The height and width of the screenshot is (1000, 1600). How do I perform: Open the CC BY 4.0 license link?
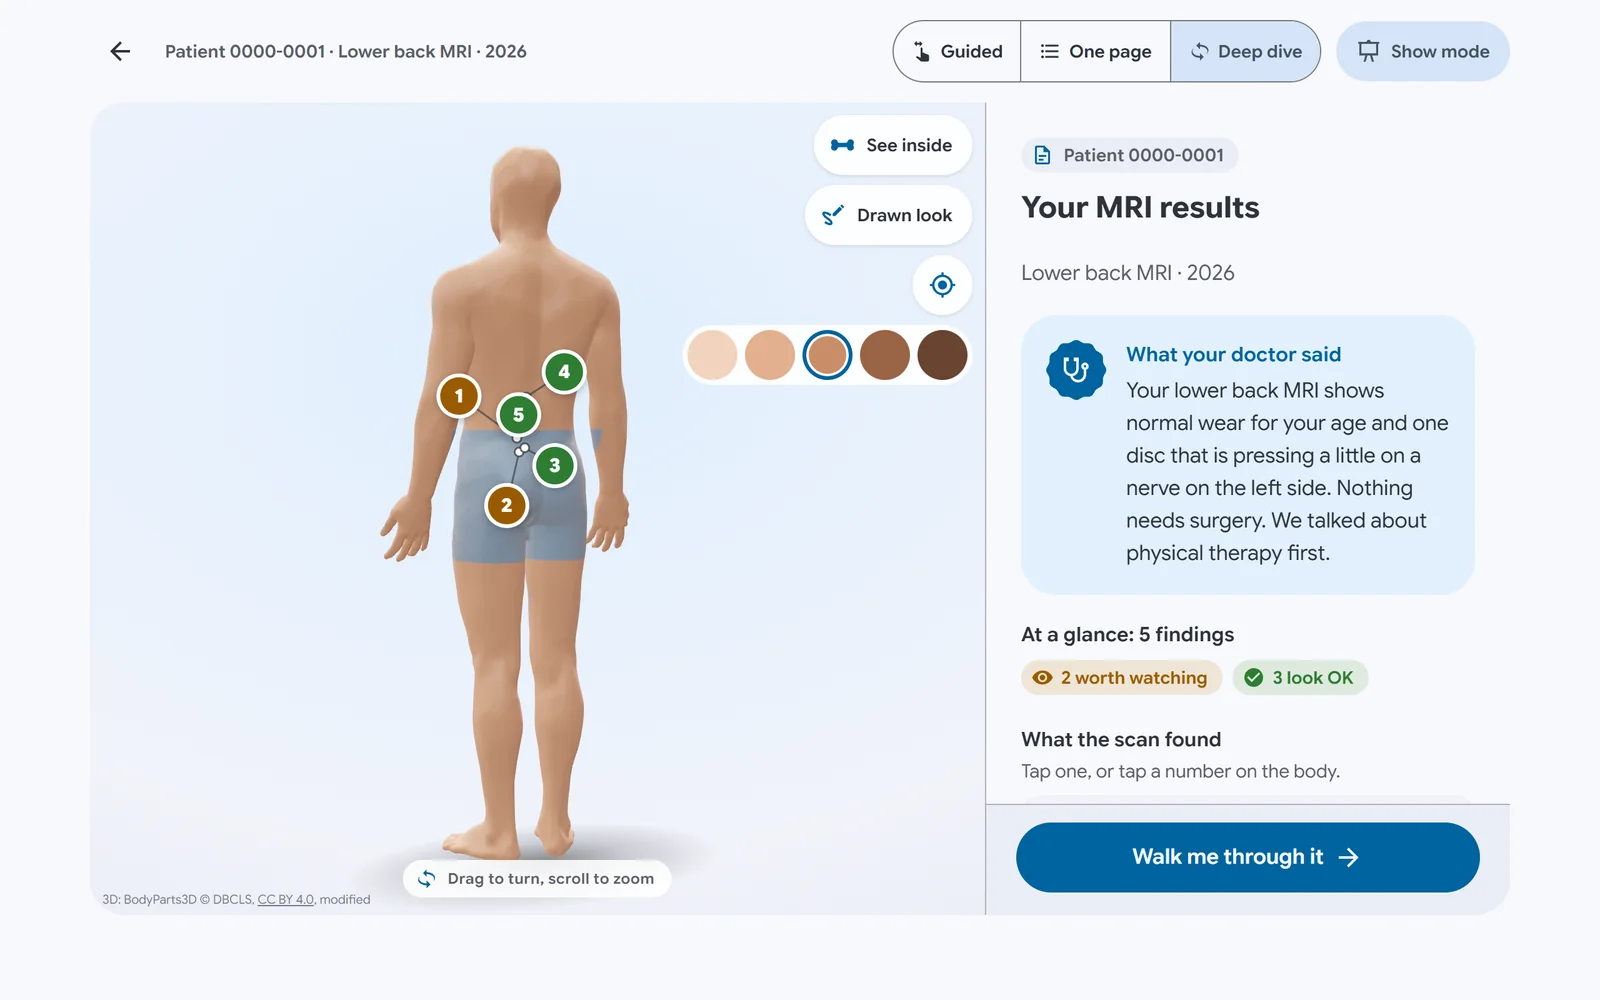286,899
